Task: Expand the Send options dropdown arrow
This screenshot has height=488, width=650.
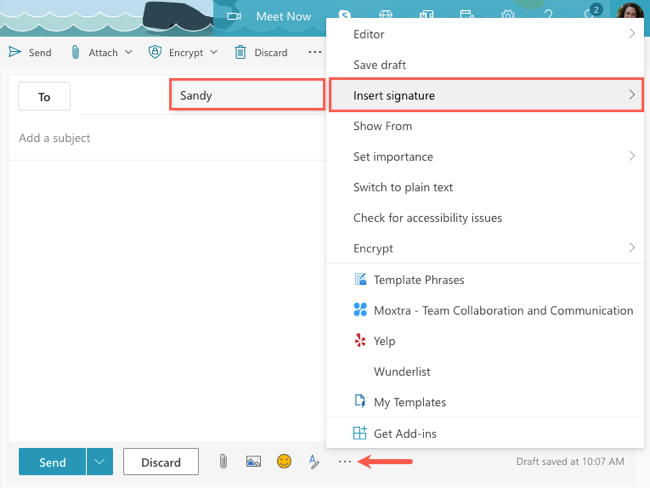Action: (x=98, y=462)
